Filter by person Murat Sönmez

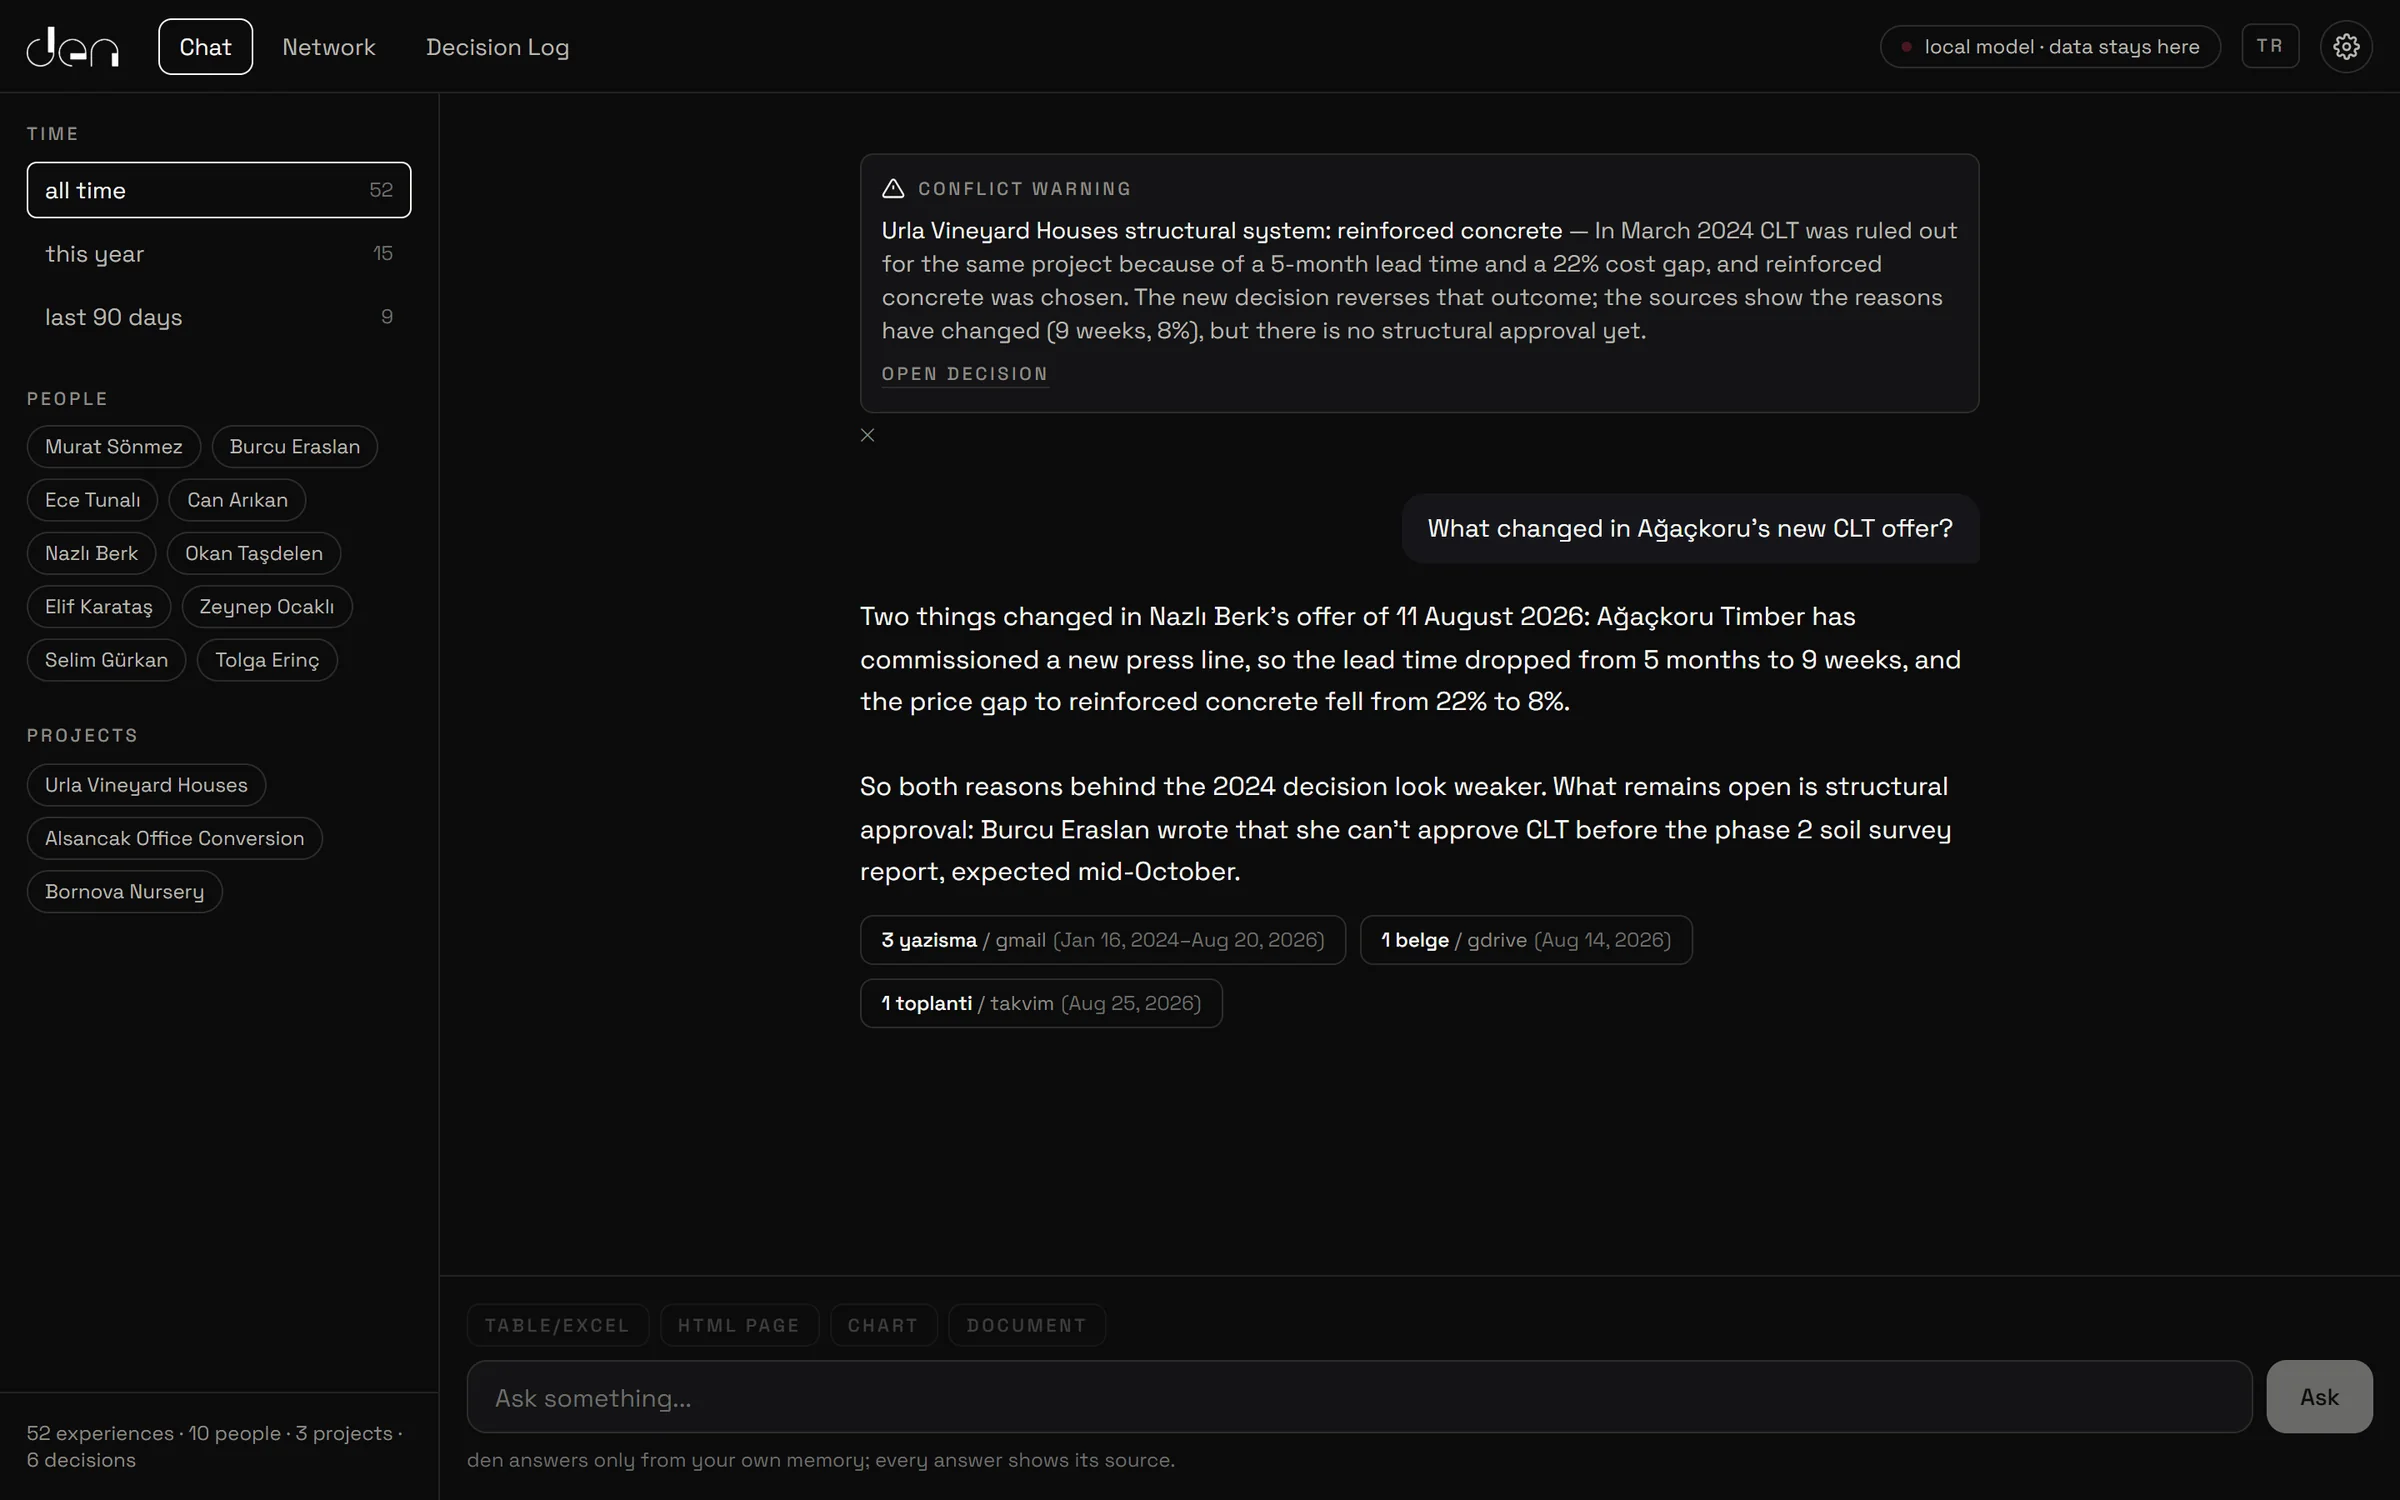114,446
